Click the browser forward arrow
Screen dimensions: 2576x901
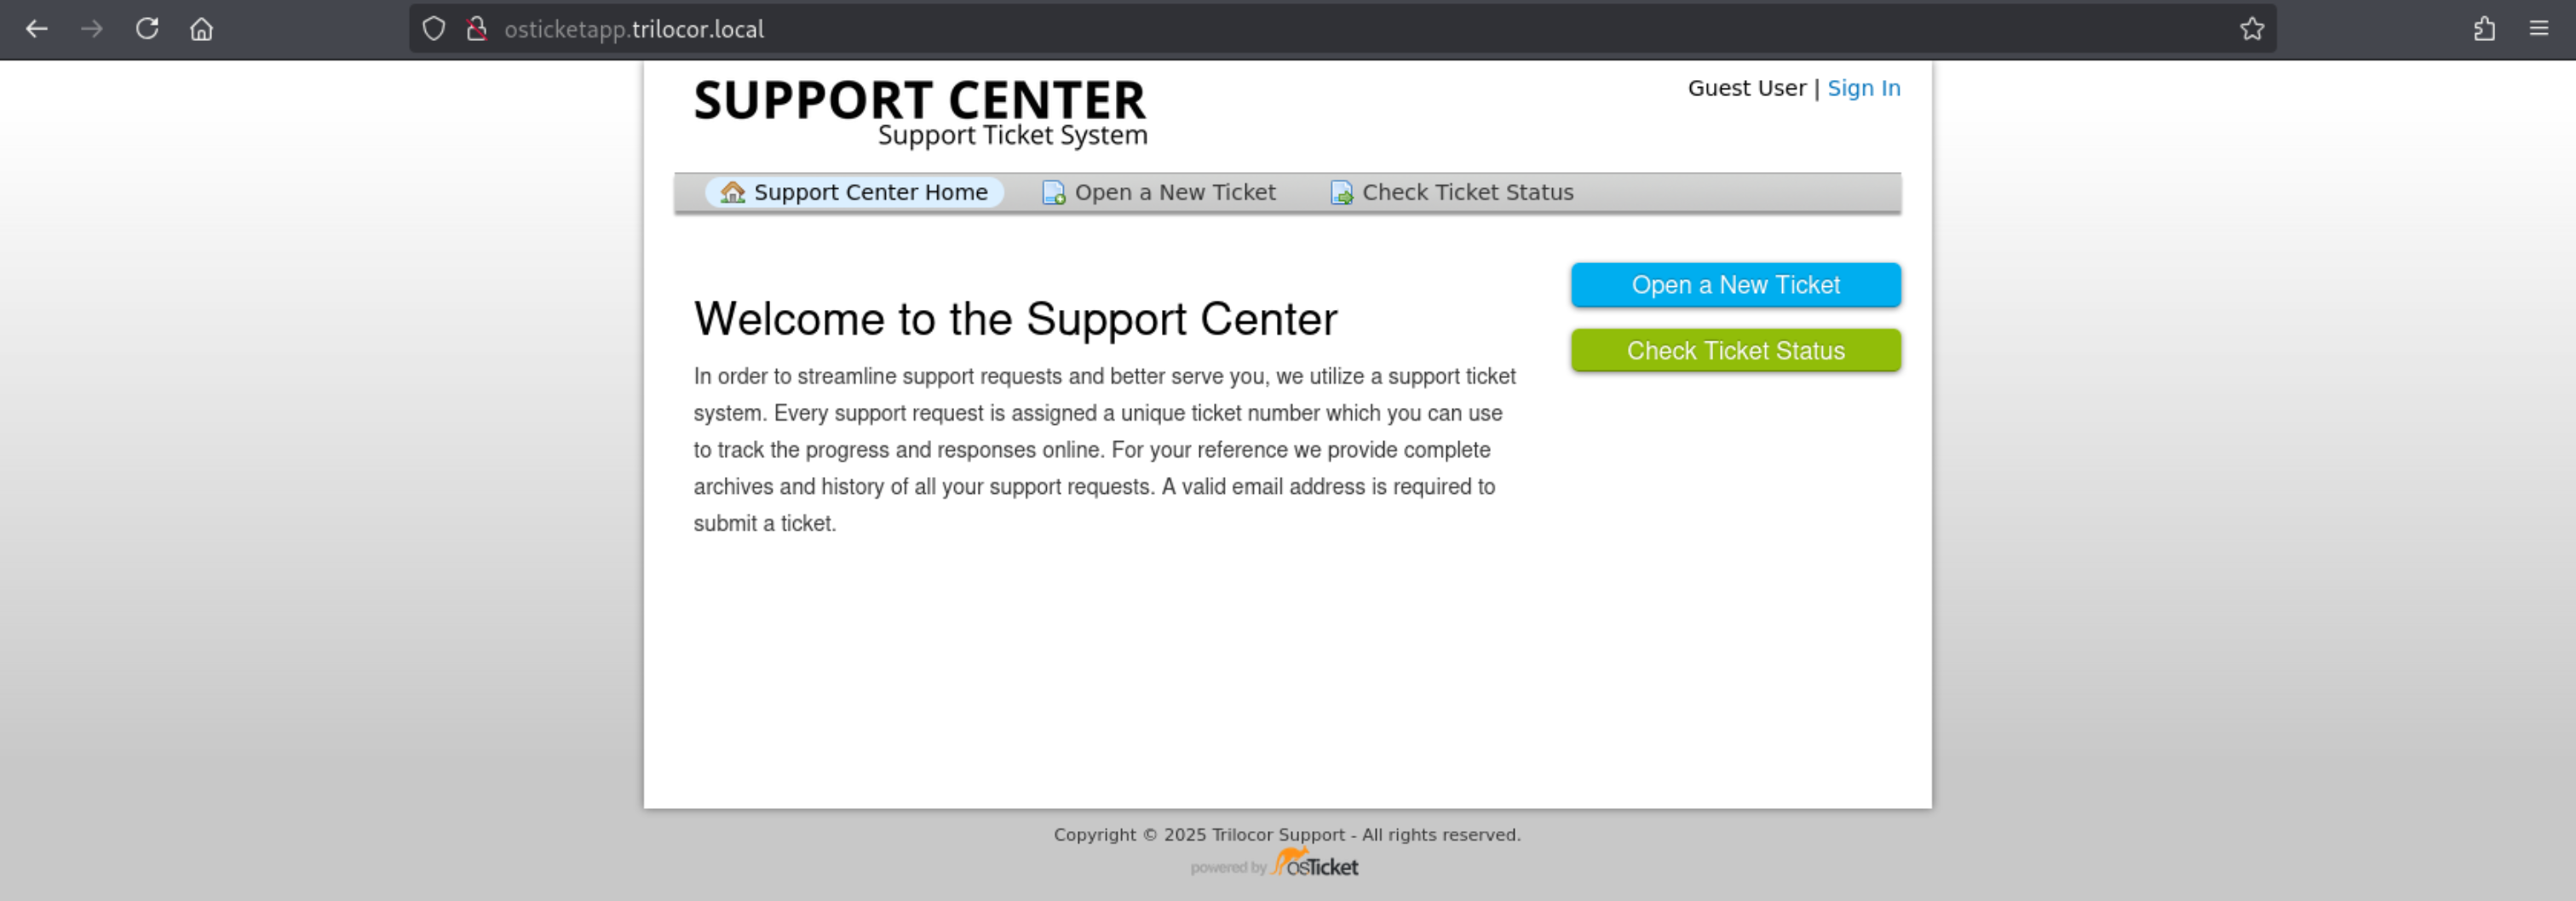point(92,29)
